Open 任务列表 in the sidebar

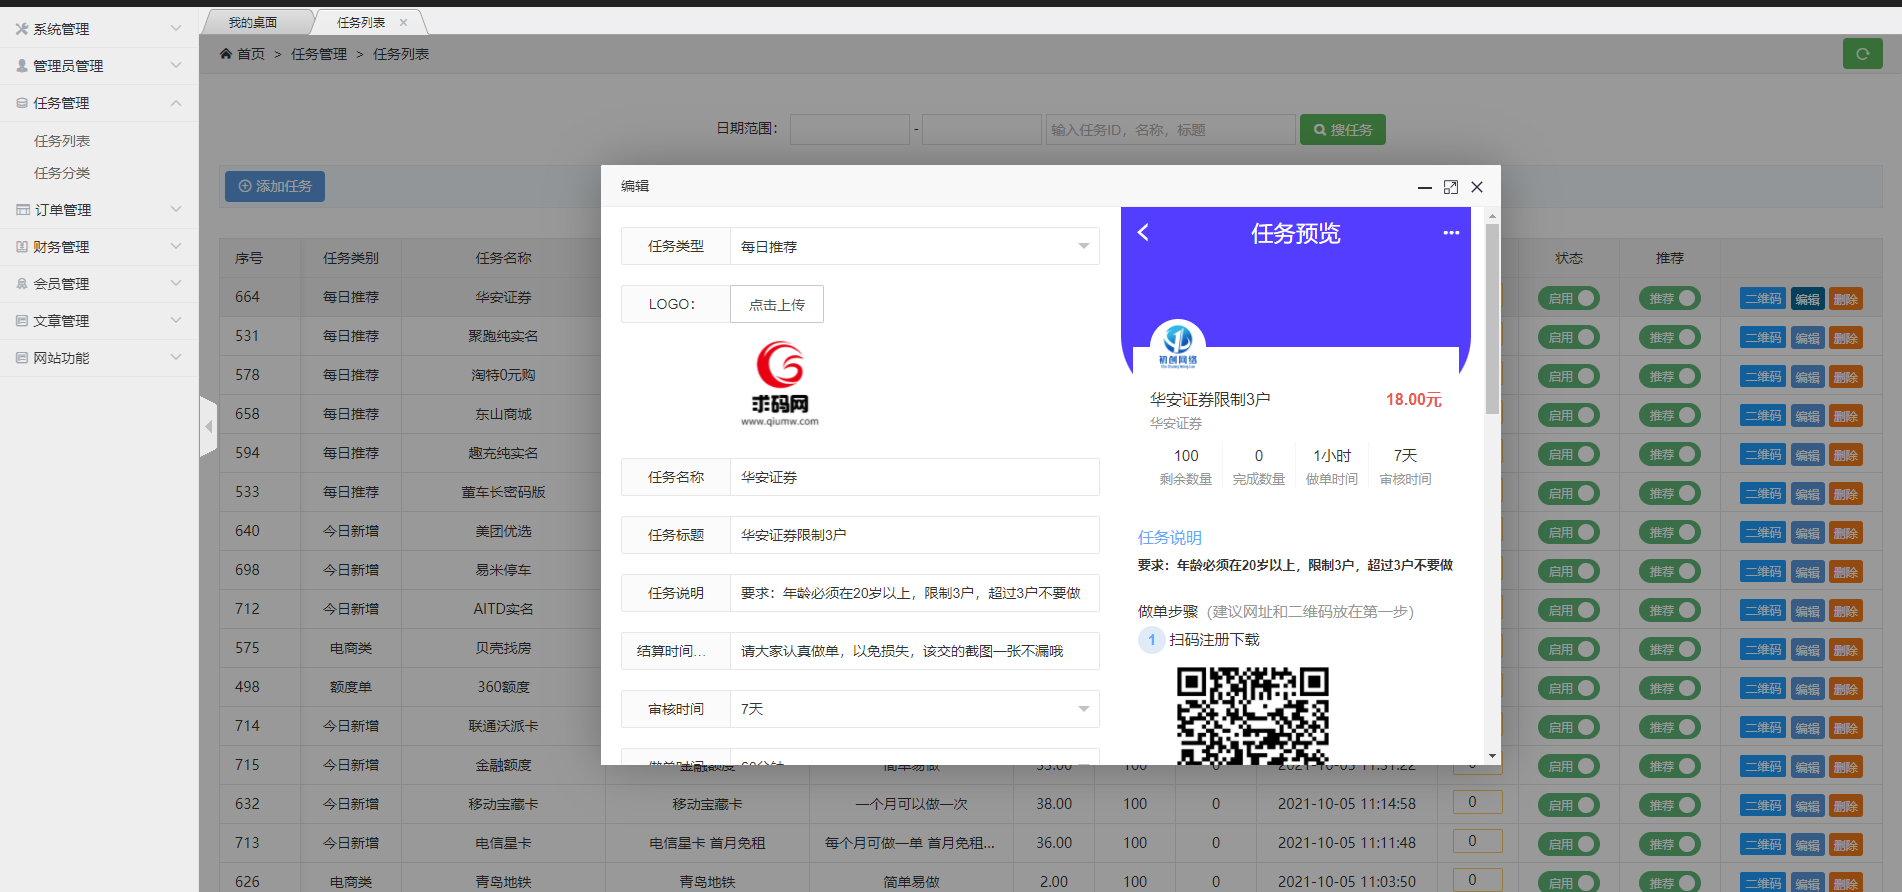point(62,141)
